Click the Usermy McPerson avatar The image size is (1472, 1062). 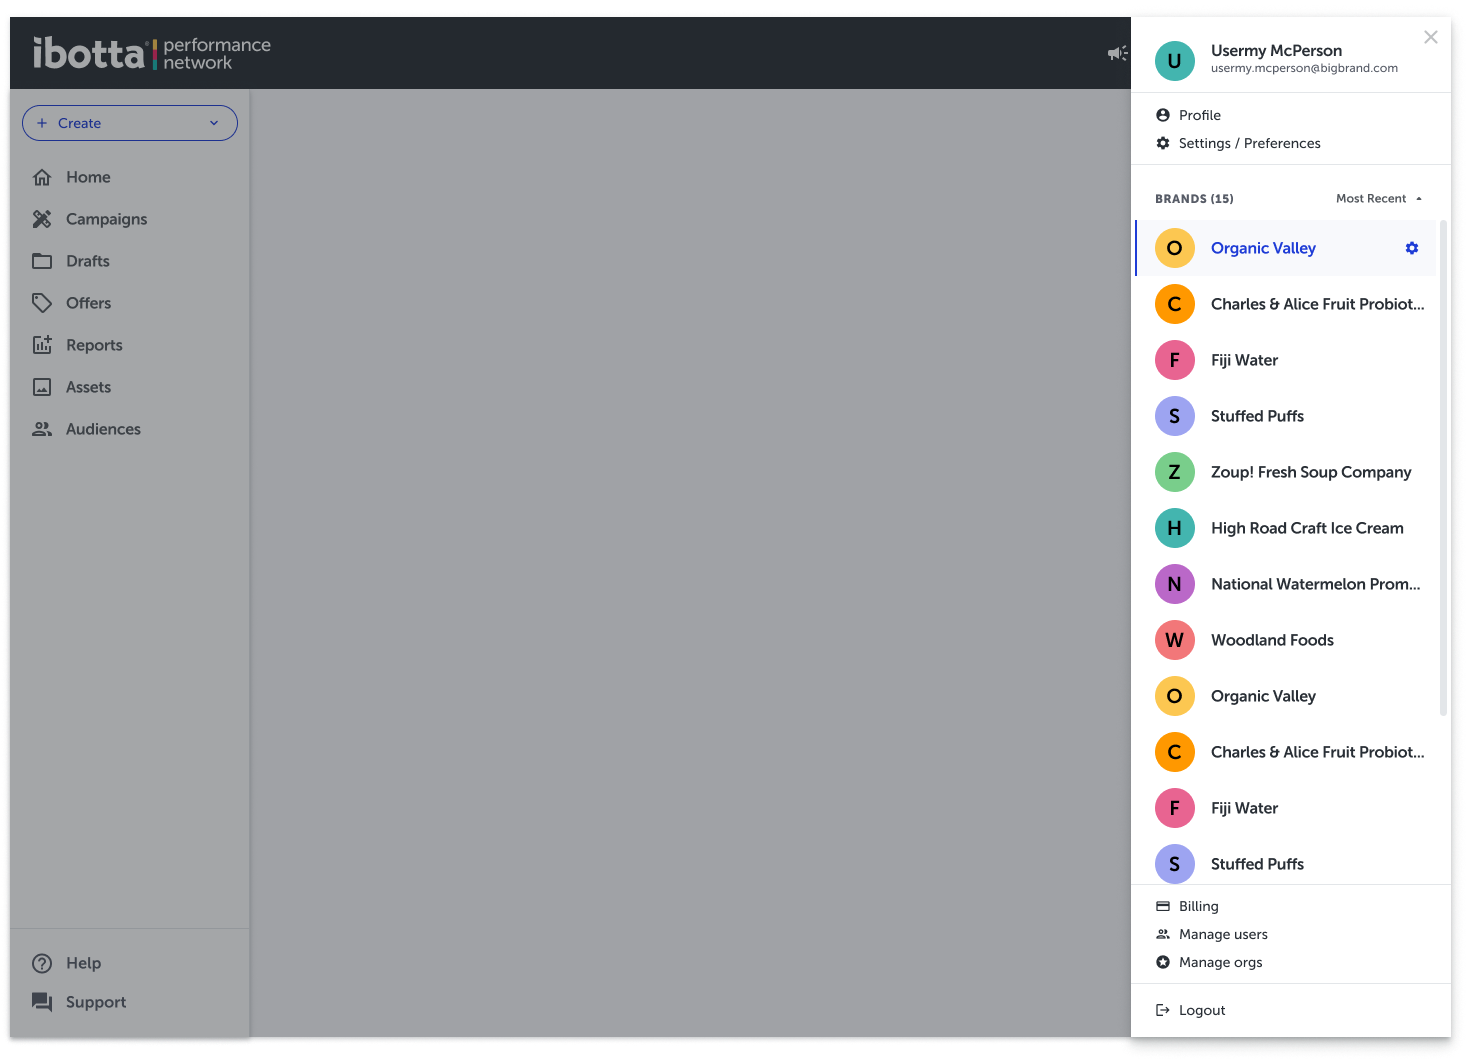[1175, 60]
